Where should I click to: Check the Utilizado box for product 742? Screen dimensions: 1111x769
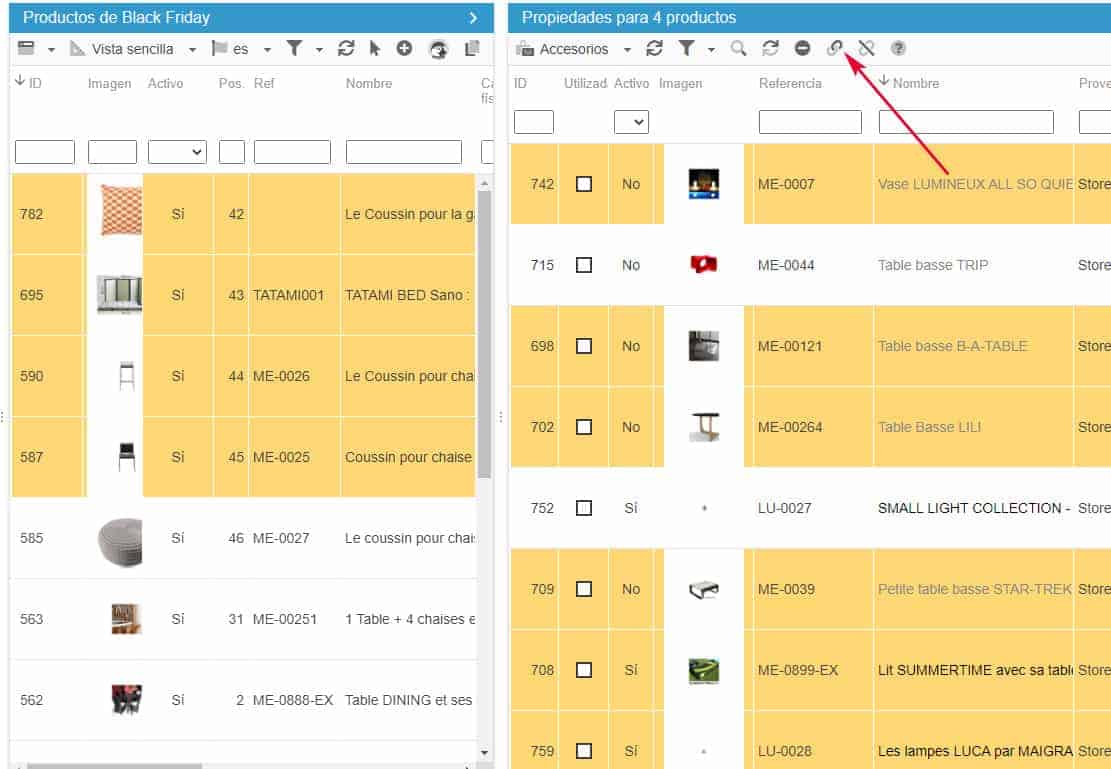(x=584, y=184)
